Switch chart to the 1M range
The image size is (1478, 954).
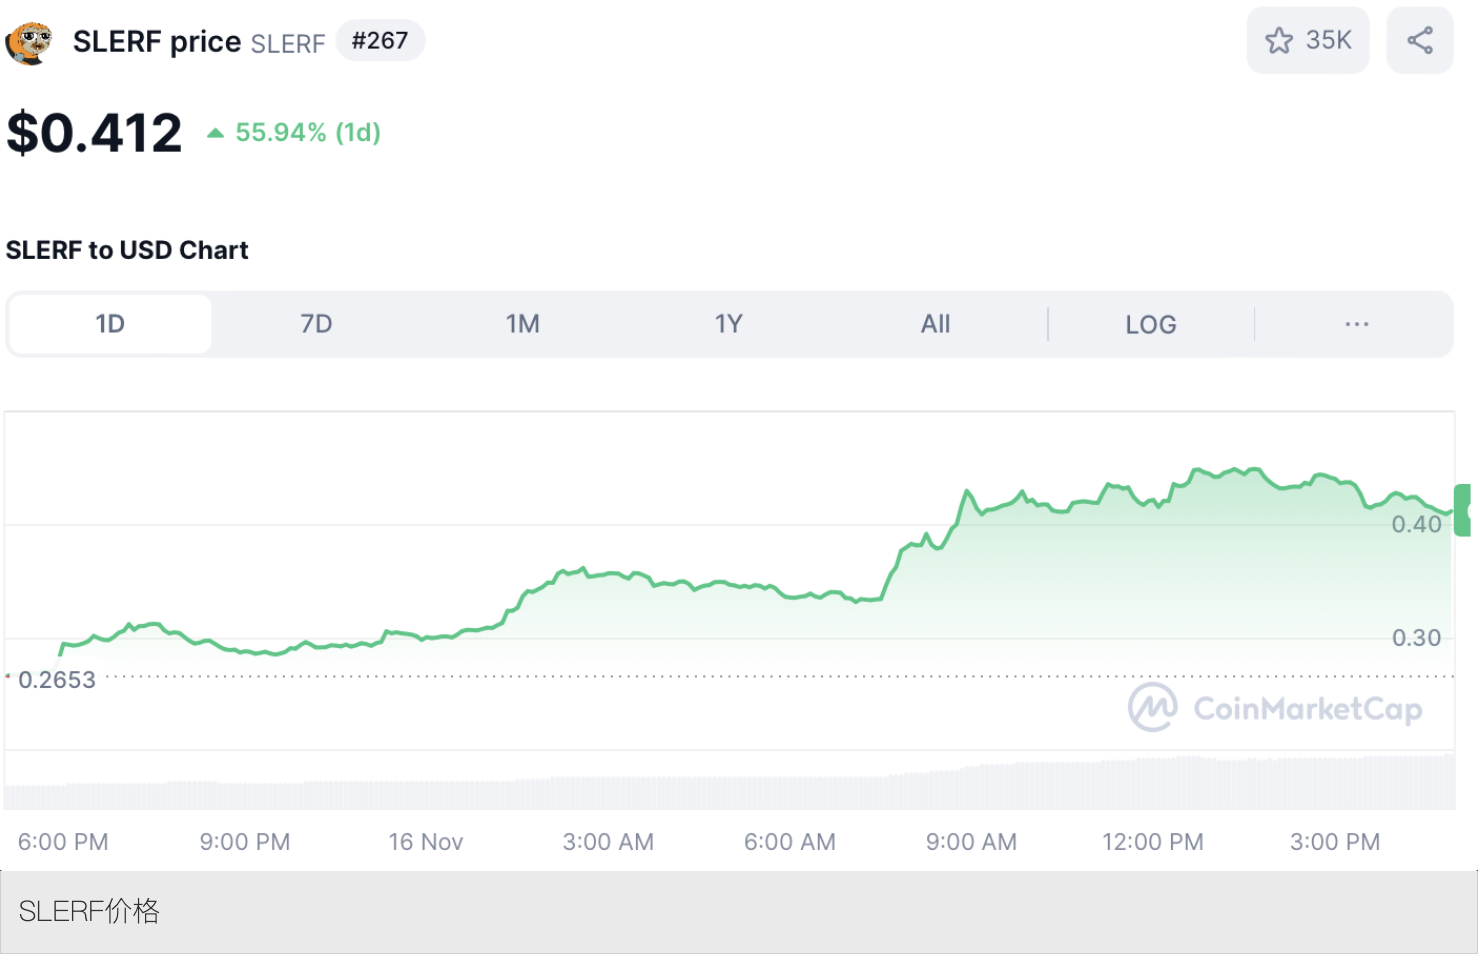pyautogui.click(x=522, y=324)
